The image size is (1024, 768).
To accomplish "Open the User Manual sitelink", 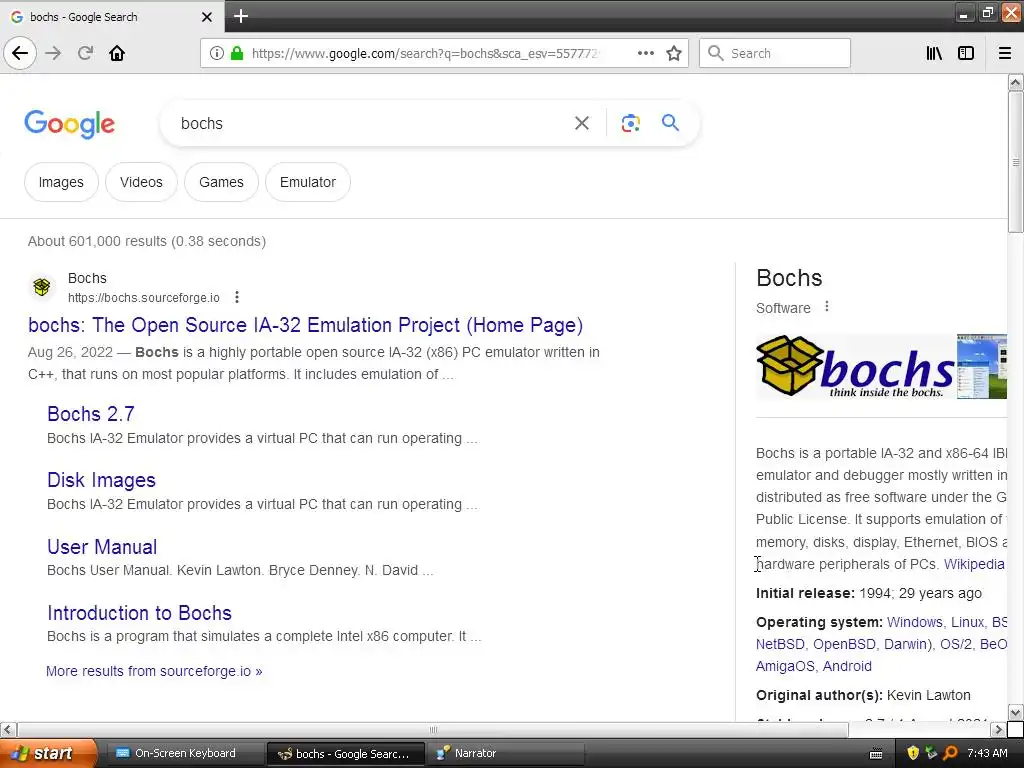I will [102, 547].
